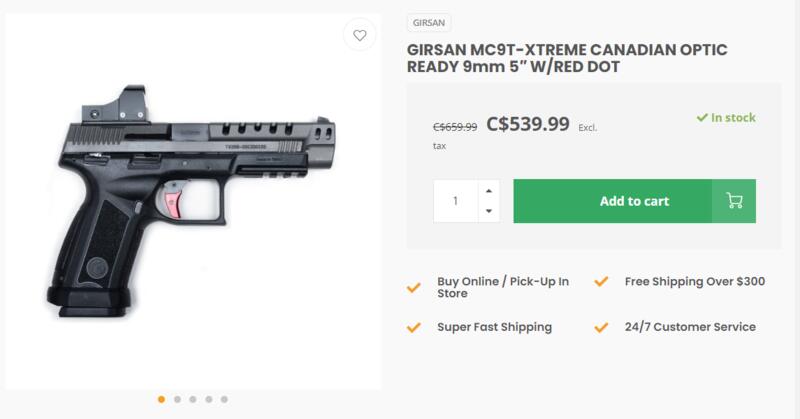Click the green In stock checkmark
Screen dimensions: 800x419
click(702, 118)
